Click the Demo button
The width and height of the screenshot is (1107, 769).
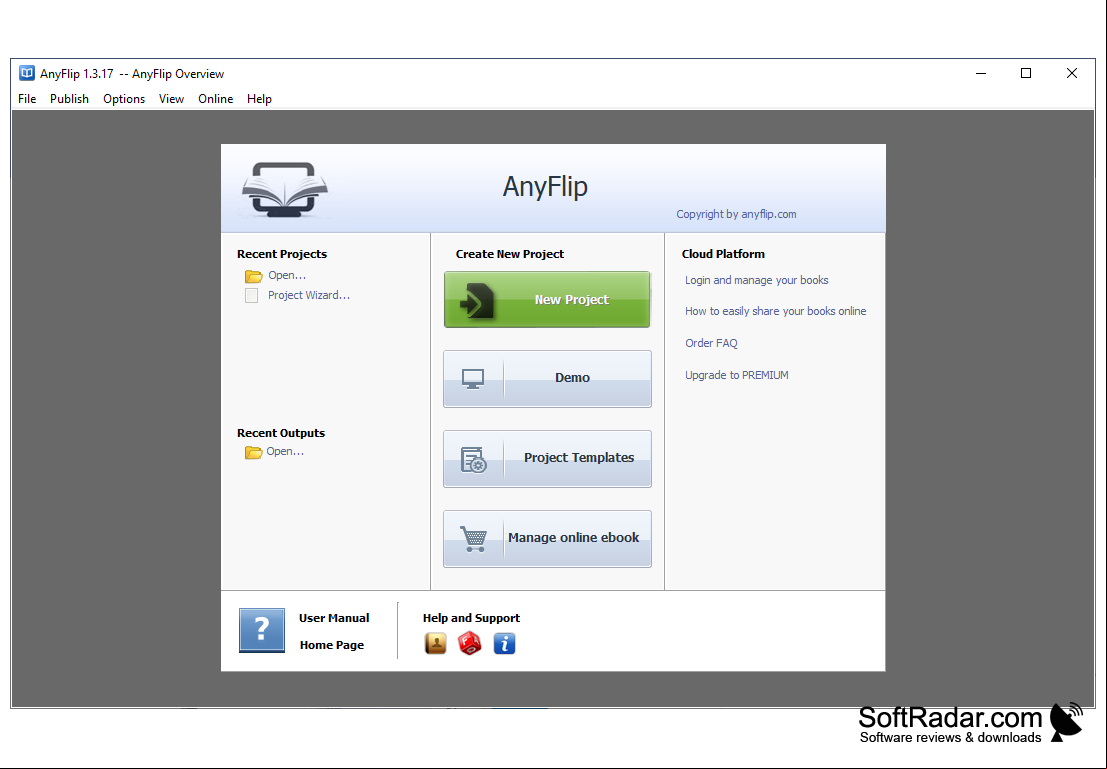click(547, 378)
